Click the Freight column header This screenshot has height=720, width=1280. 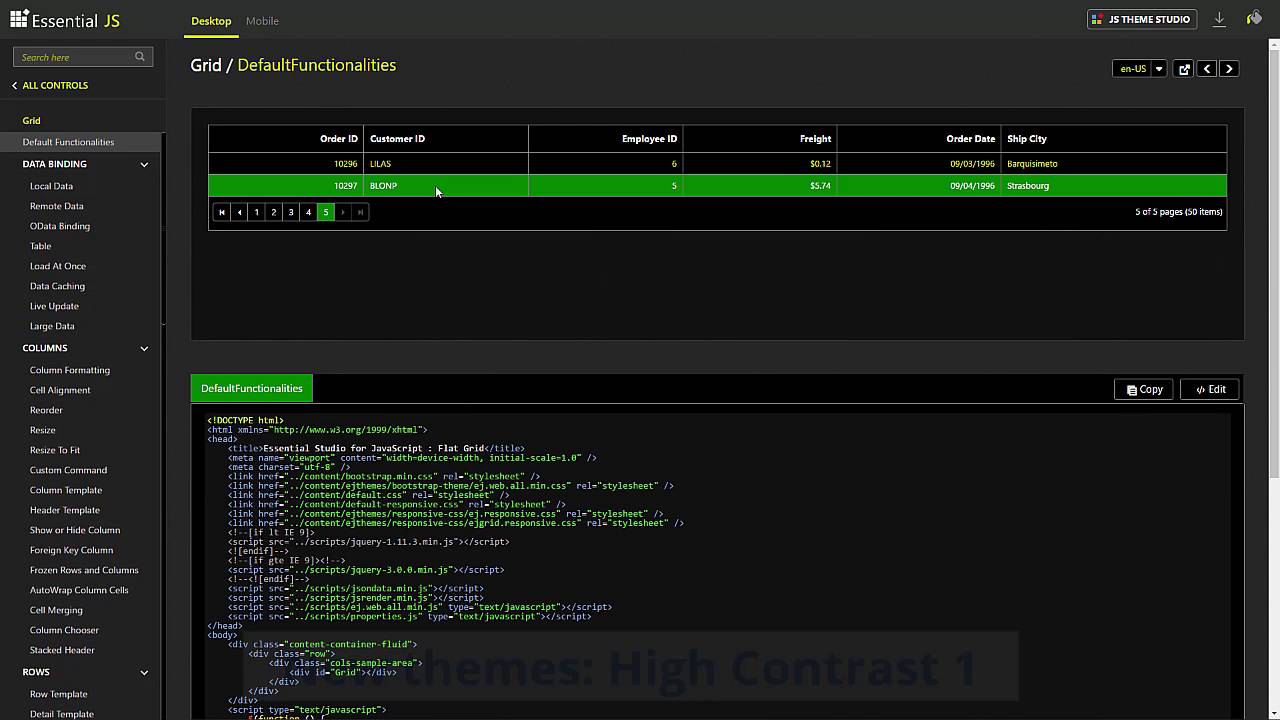pos(760,139)
